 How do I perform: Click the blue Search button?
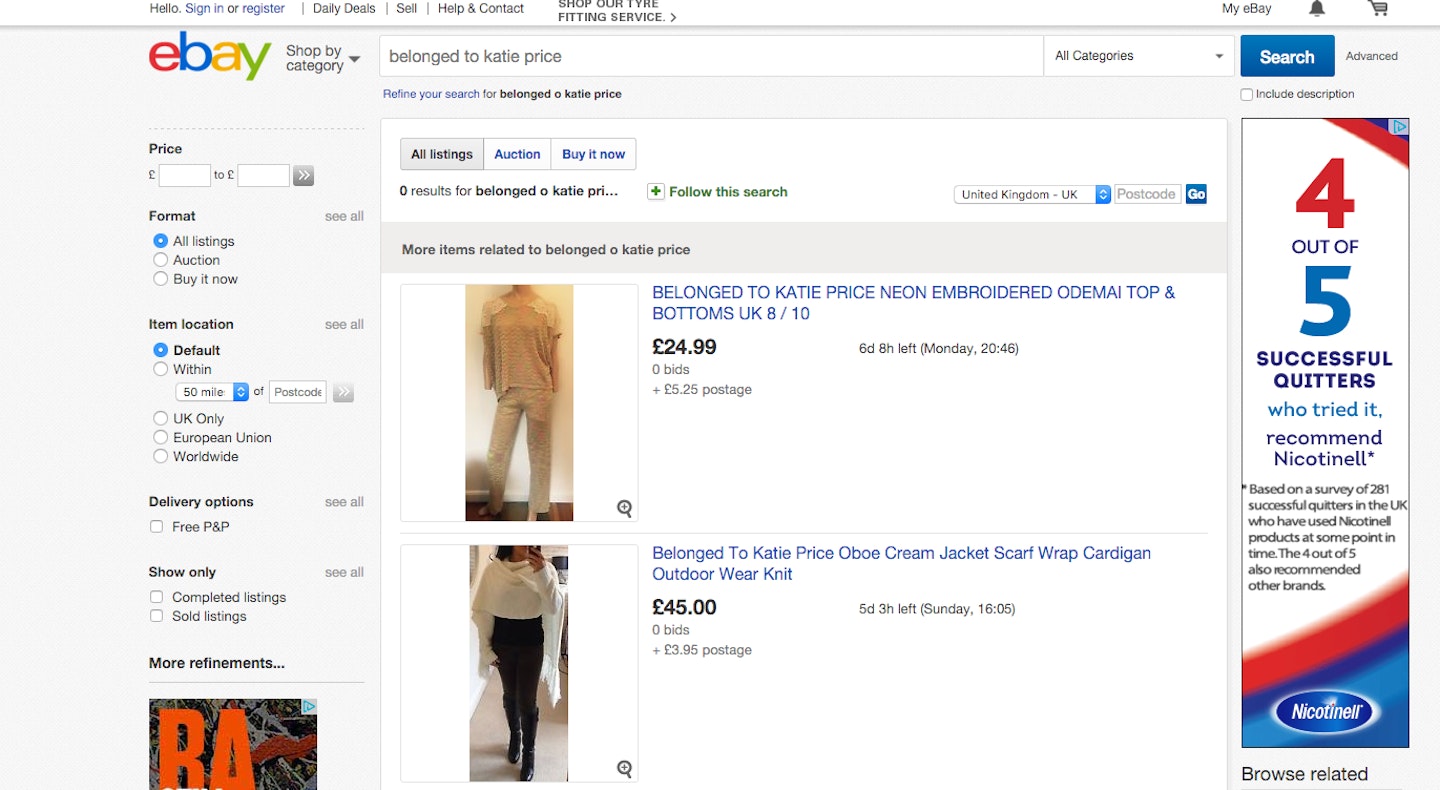(x=1287, y=56)
